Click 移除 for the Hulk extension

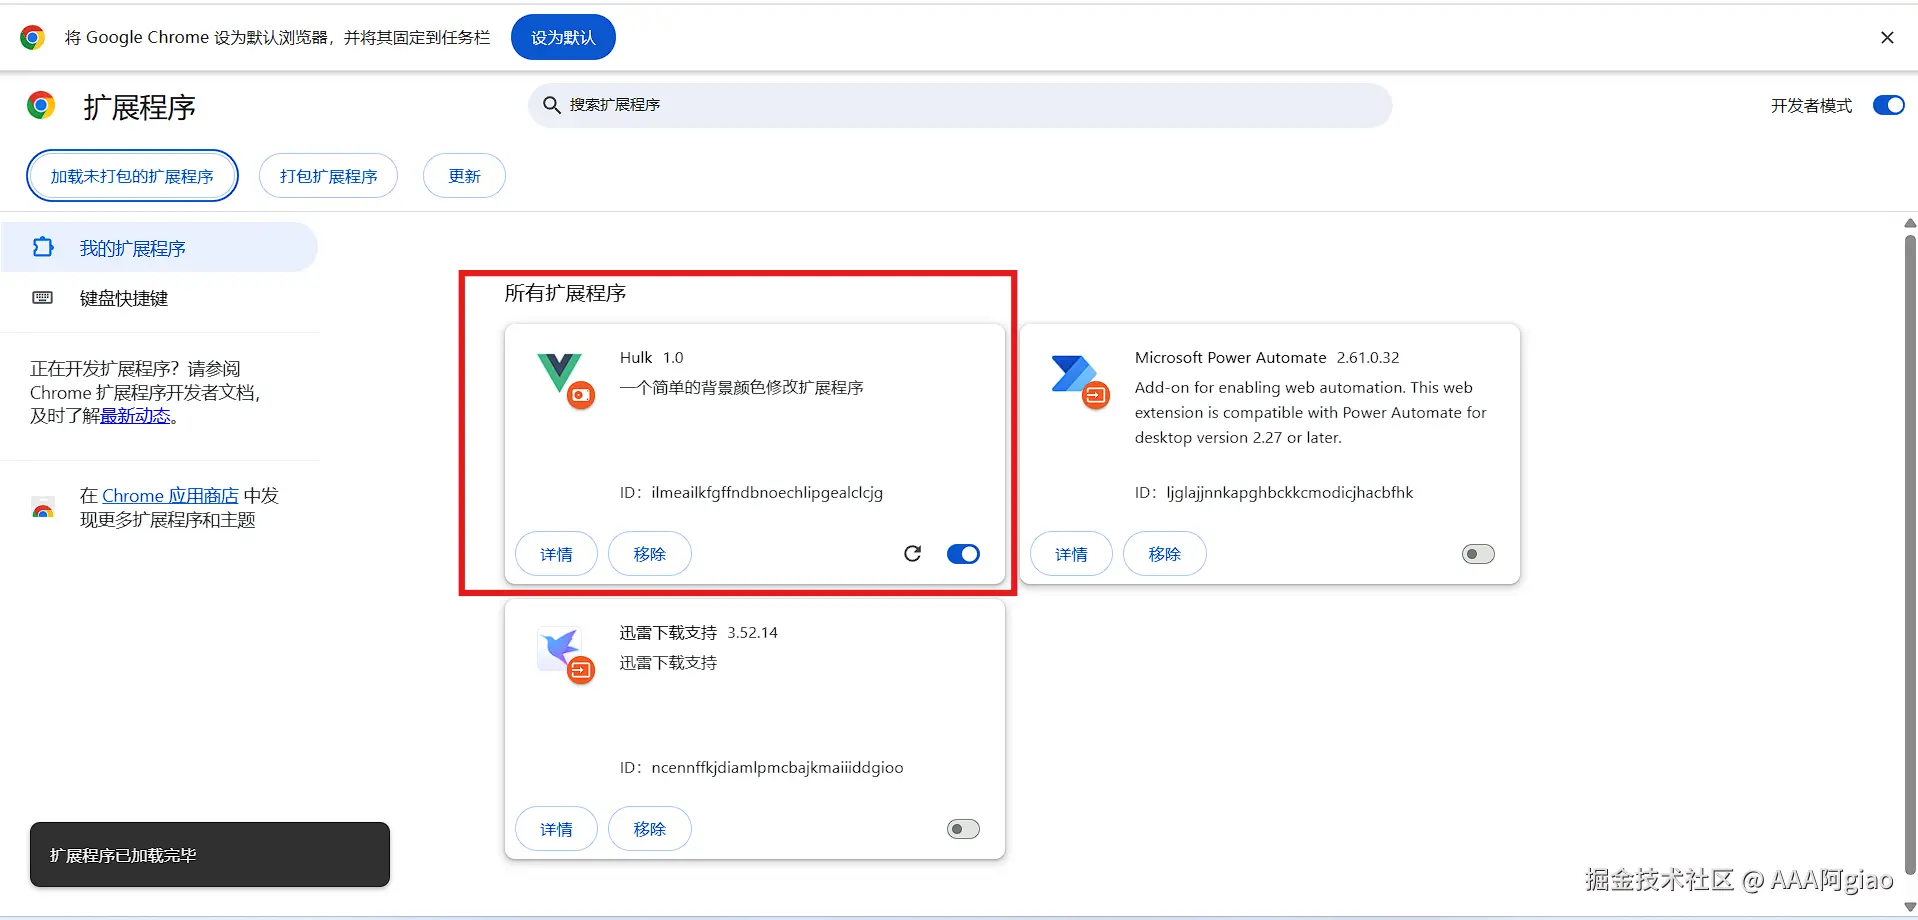[650, 554]
